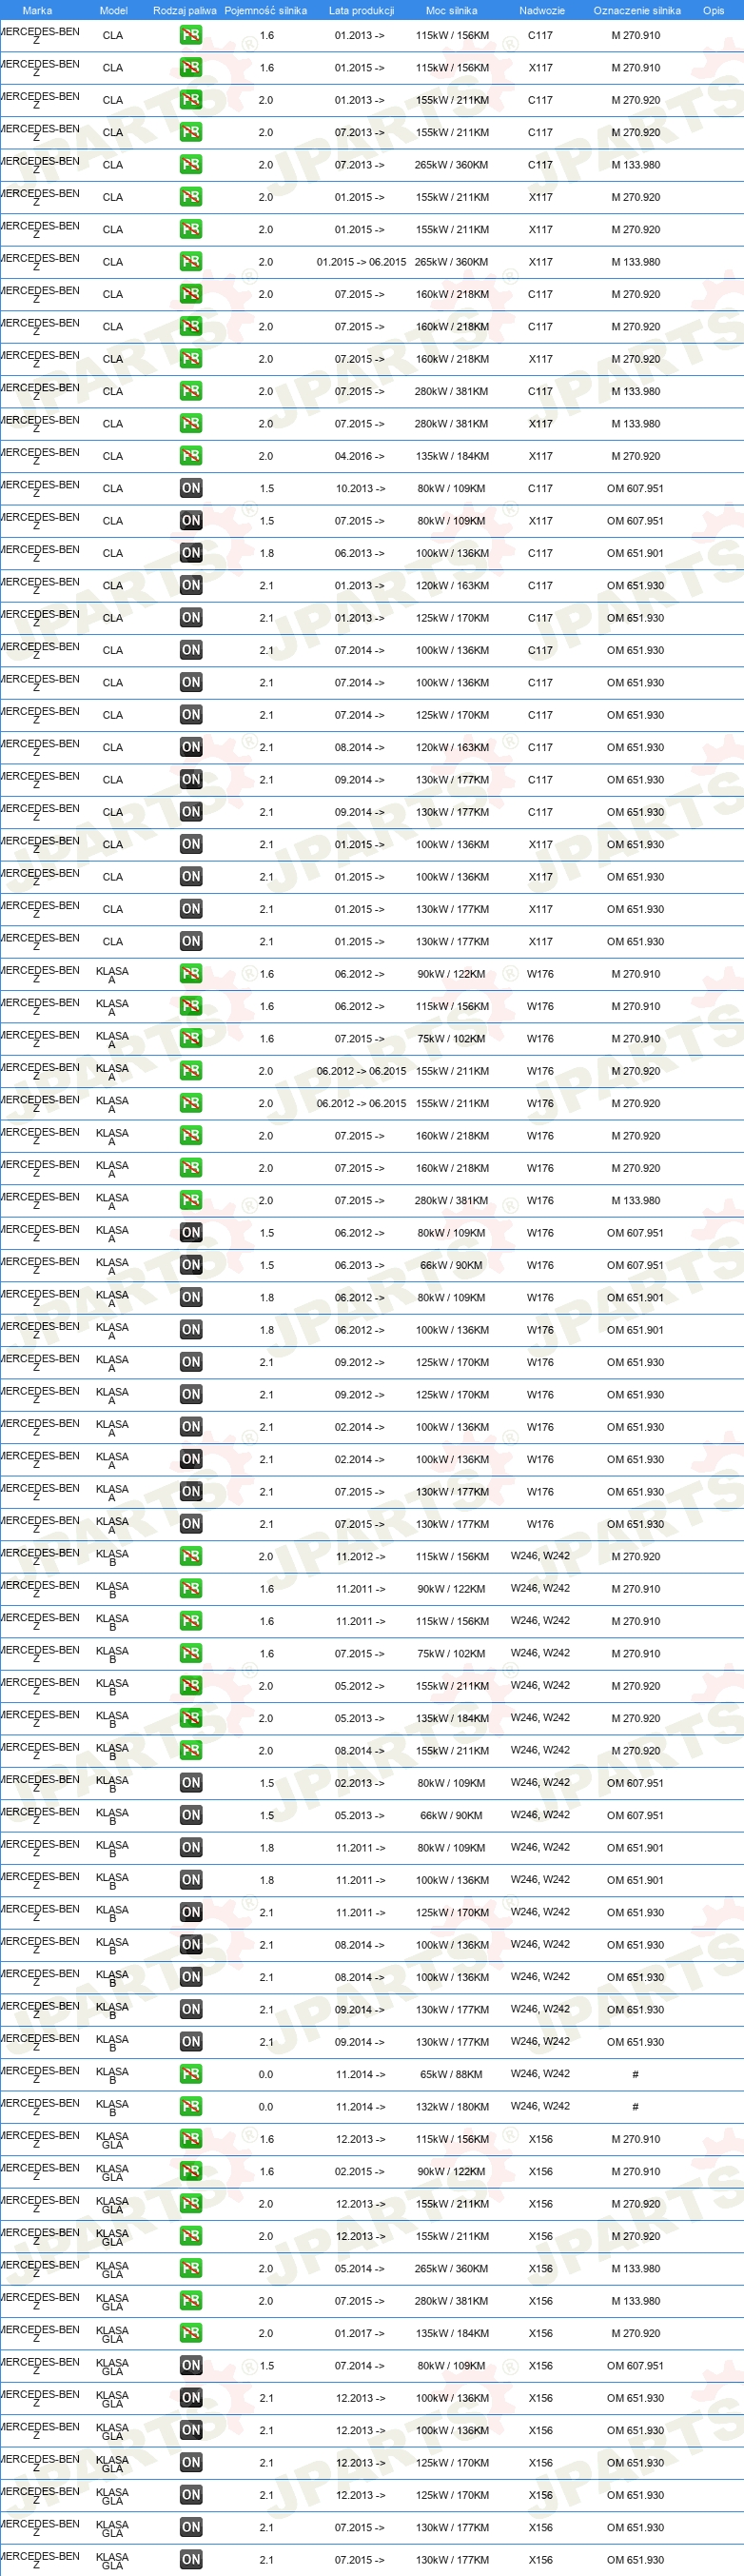Click the 65kW / 88KM power cell
Image resolution: width=744 pixels, height=2576 pixels.
point(452,2075)
